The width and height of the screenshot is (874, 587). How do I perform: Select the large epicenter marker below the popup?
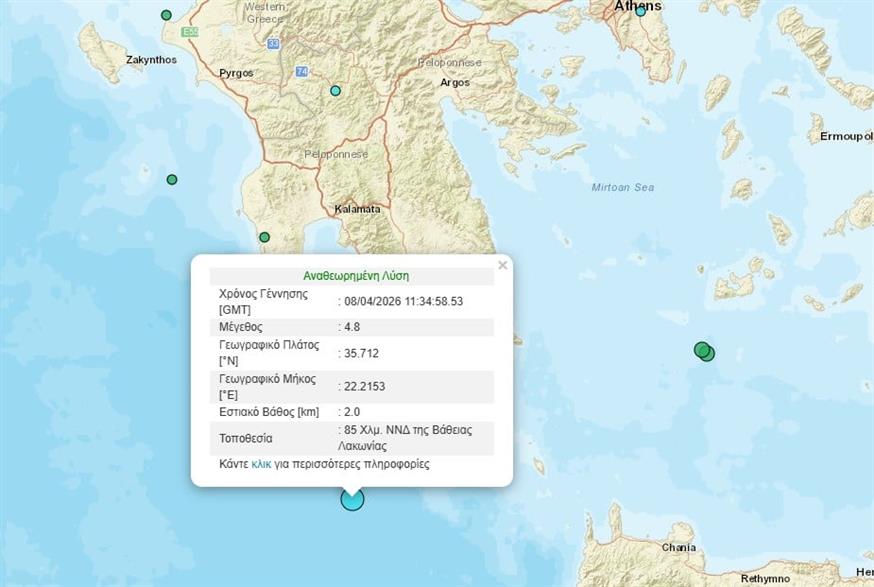(x=351, y=500)
